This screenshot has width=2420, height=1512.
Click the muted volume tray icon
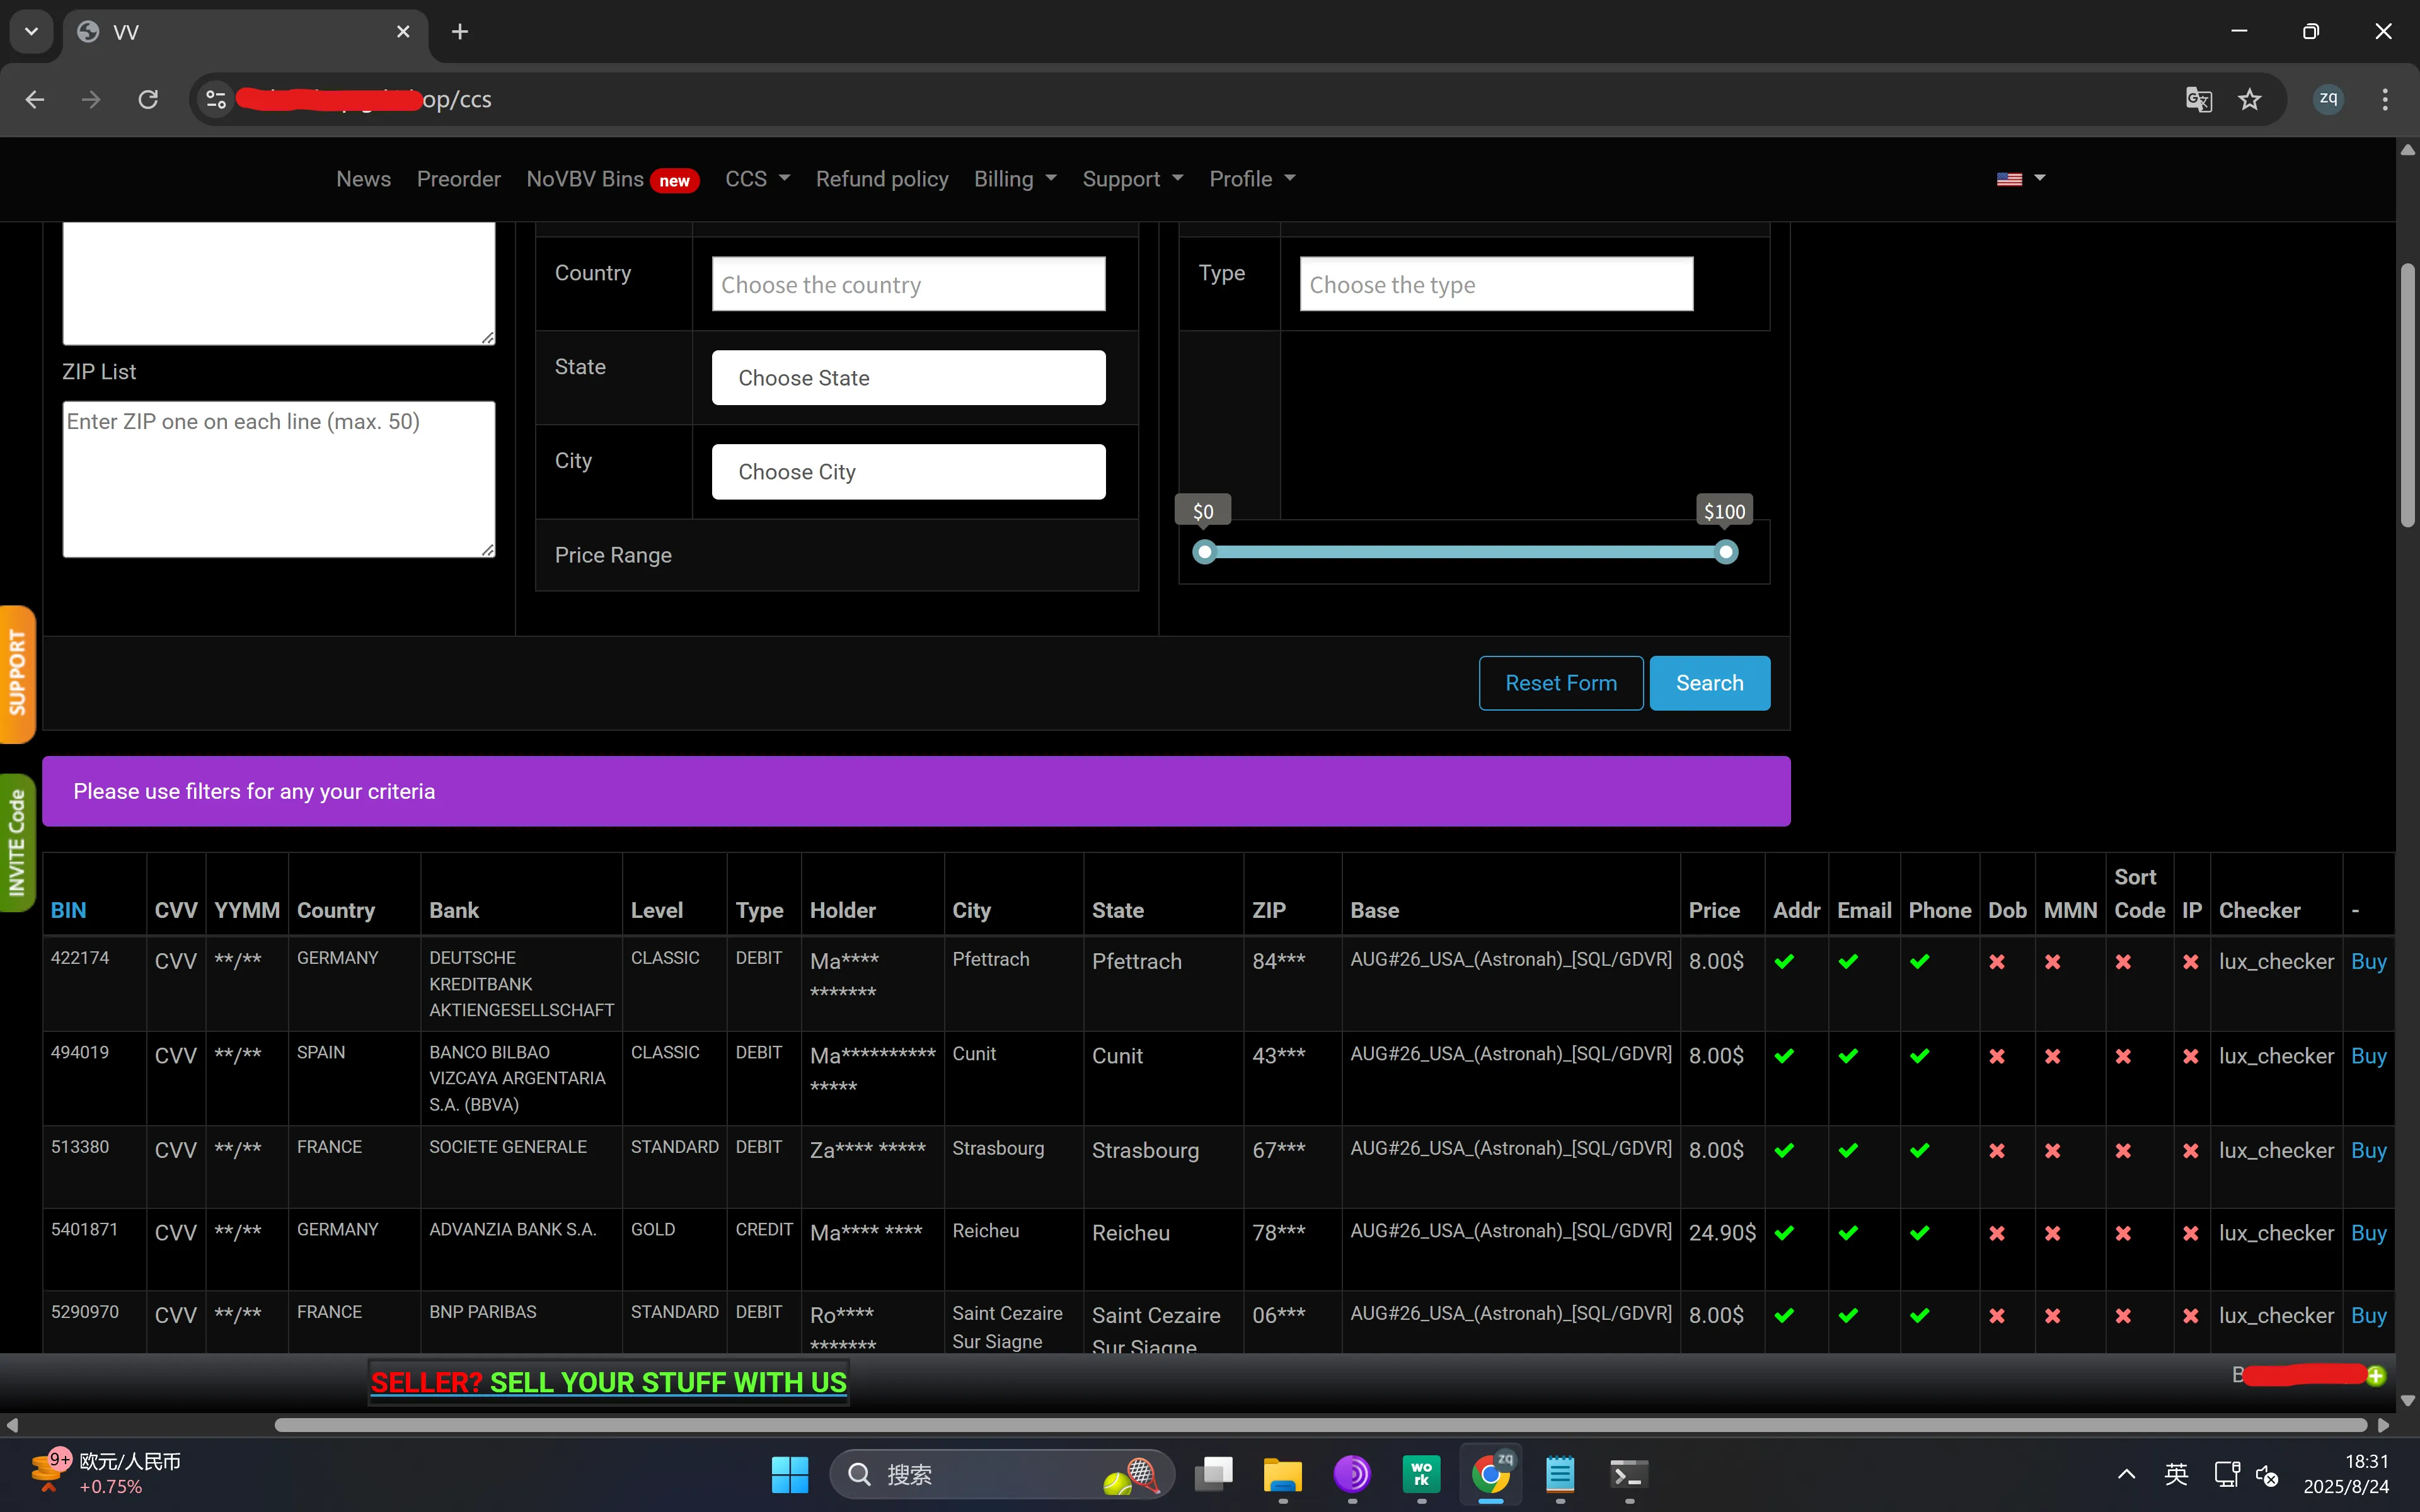coord(2267,1475)
